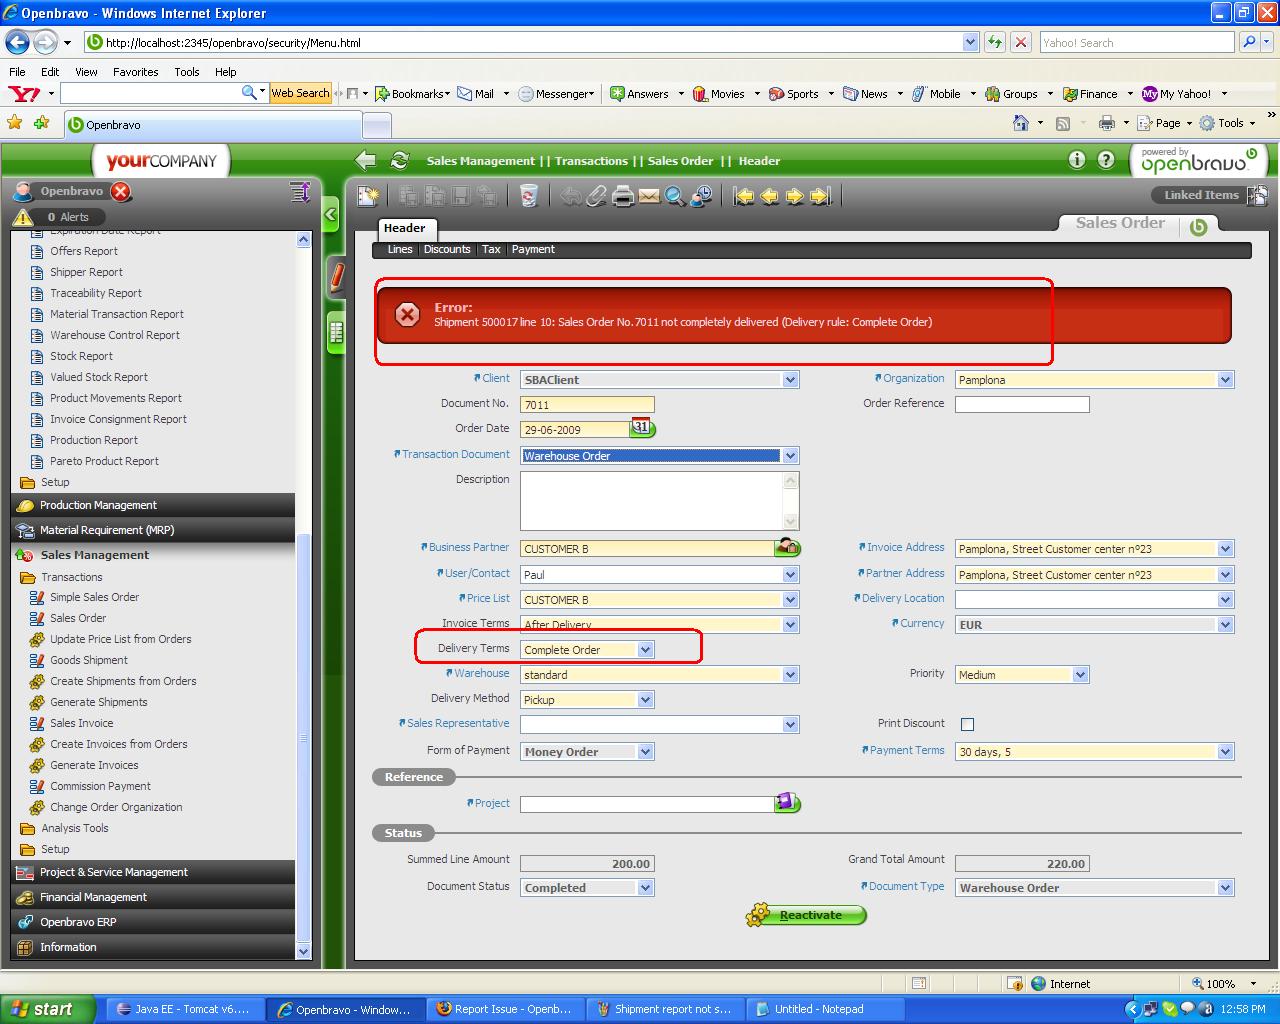Click the refresh icon in green header

[x=400, y=160]
